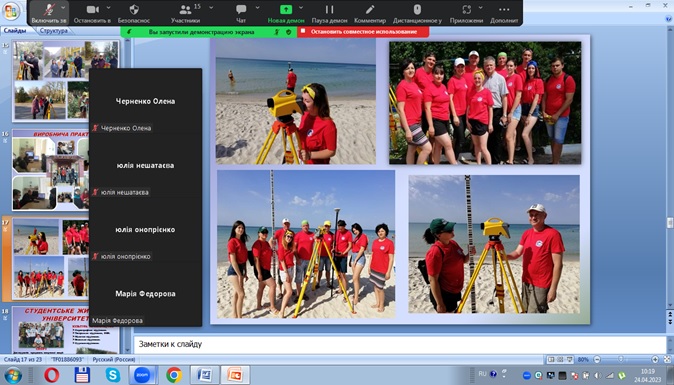Open the Participants panel icon
The height and width of the screenshot is (385, 674).
point(185,9)
